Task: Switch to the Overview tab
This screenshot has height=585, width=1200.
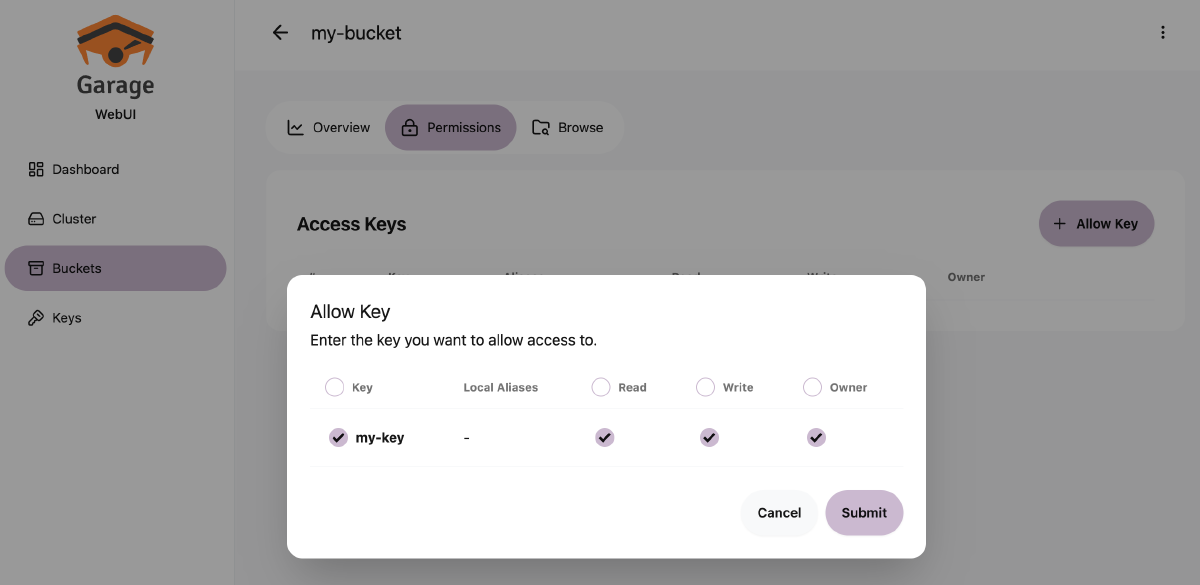Action: point(328,128)
